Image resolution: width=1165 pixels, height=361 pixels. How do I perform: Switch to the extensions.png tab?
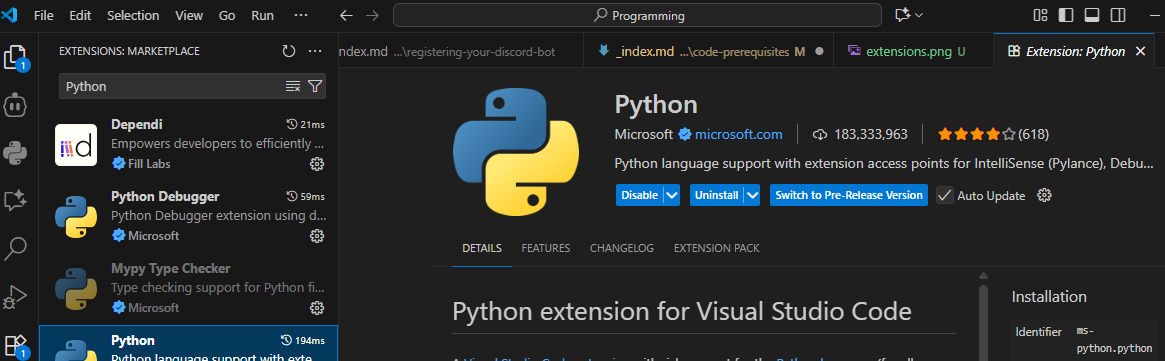[x=913, y=51]
